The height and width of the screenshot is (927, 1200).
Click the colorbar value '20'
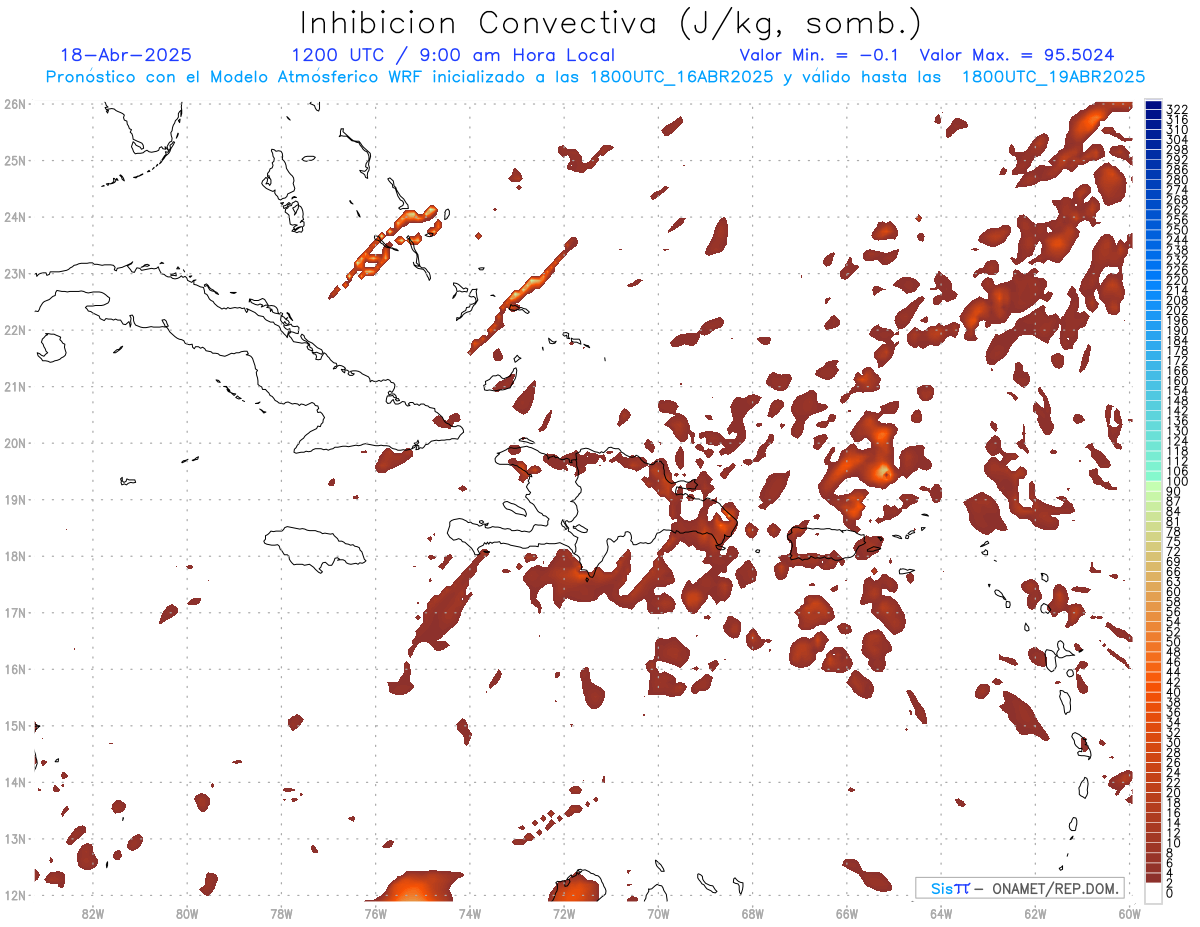tap(1174, 793)
